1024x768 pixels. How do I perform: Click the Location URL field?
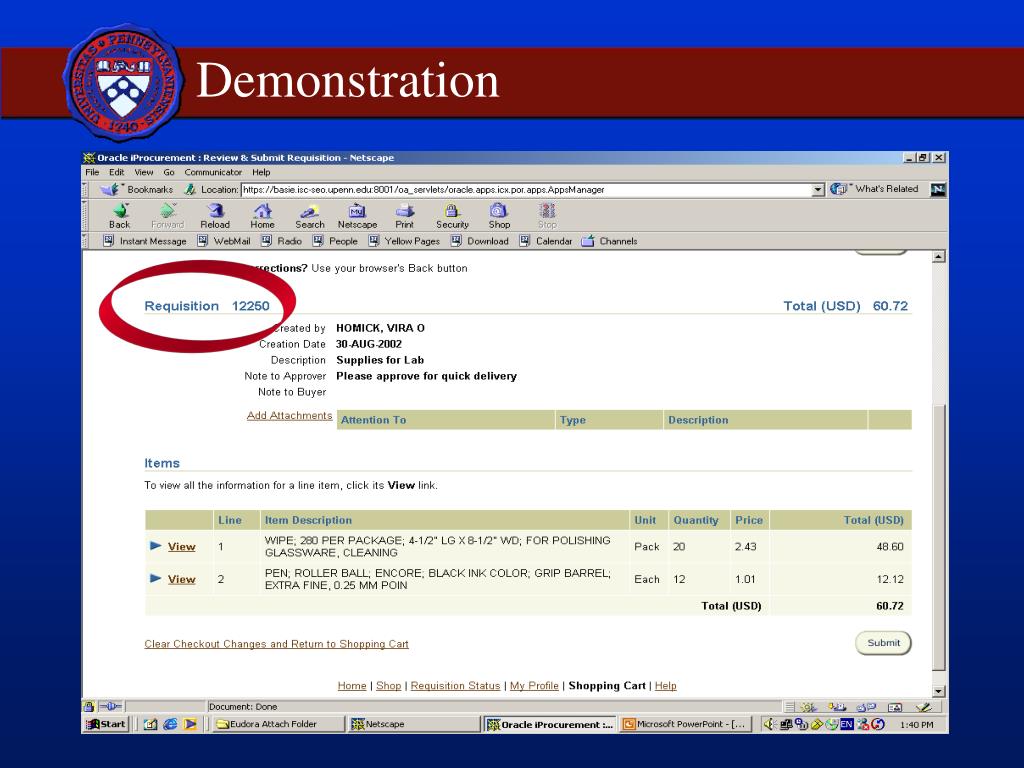(x=526, y=189)
